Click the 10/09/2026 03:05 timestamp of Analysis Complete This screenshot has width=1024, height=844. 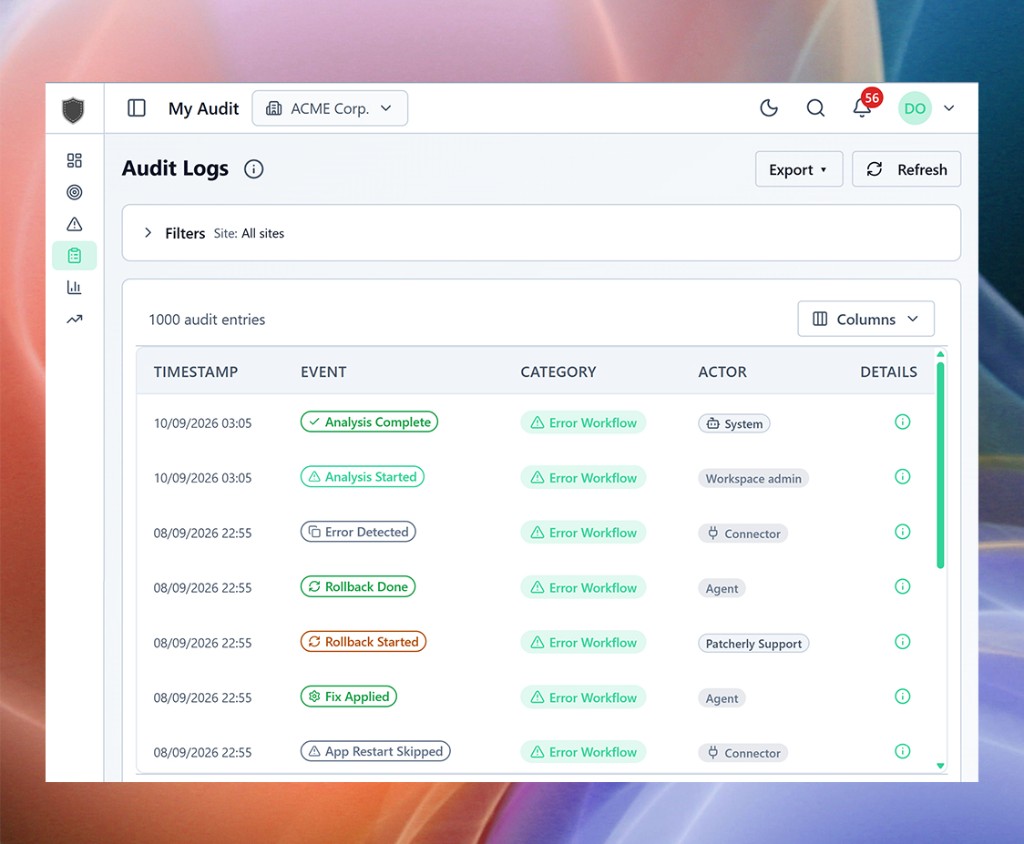[x=202, y=423]
